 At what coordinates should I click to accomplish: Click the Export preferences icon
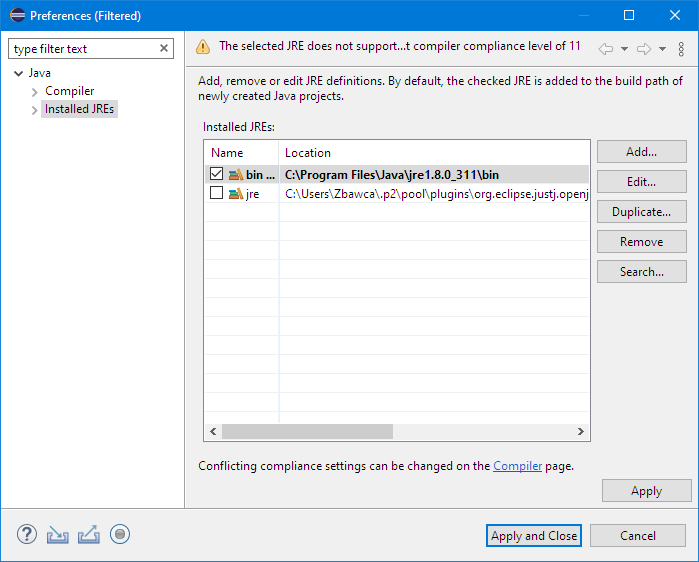(x=89, y=535)
